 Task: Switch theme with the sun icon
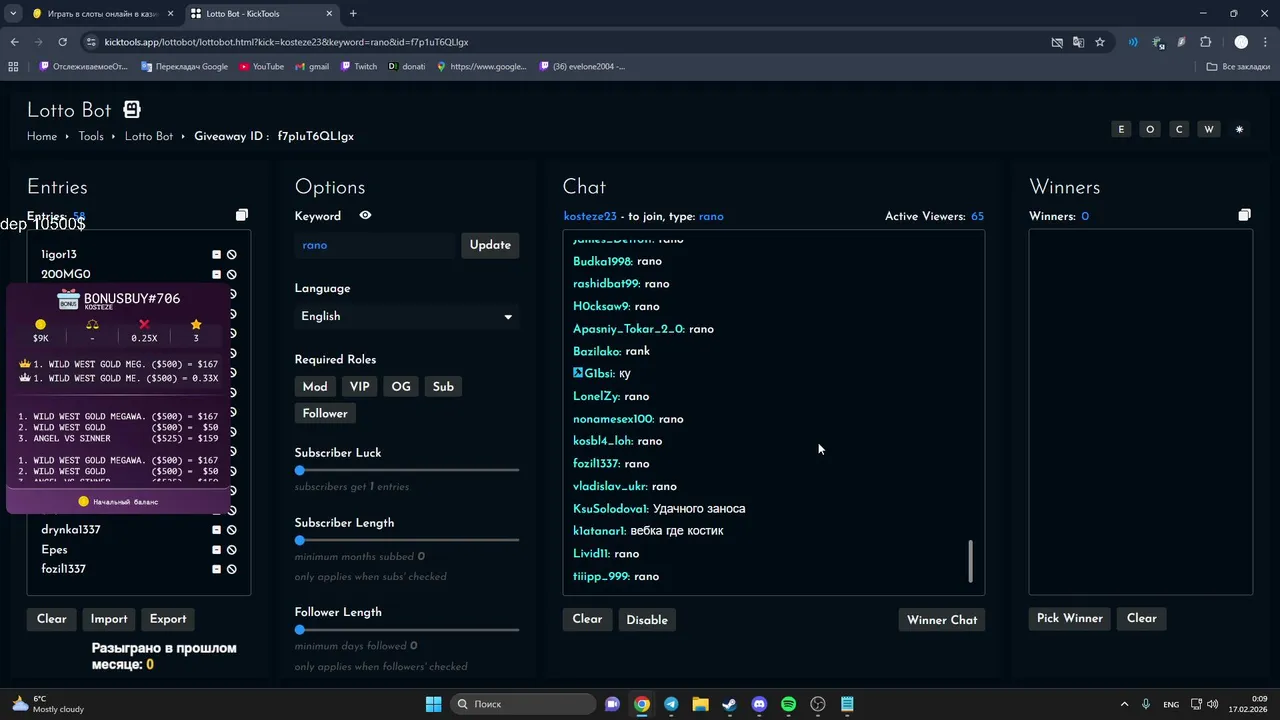coord(1239,130)
